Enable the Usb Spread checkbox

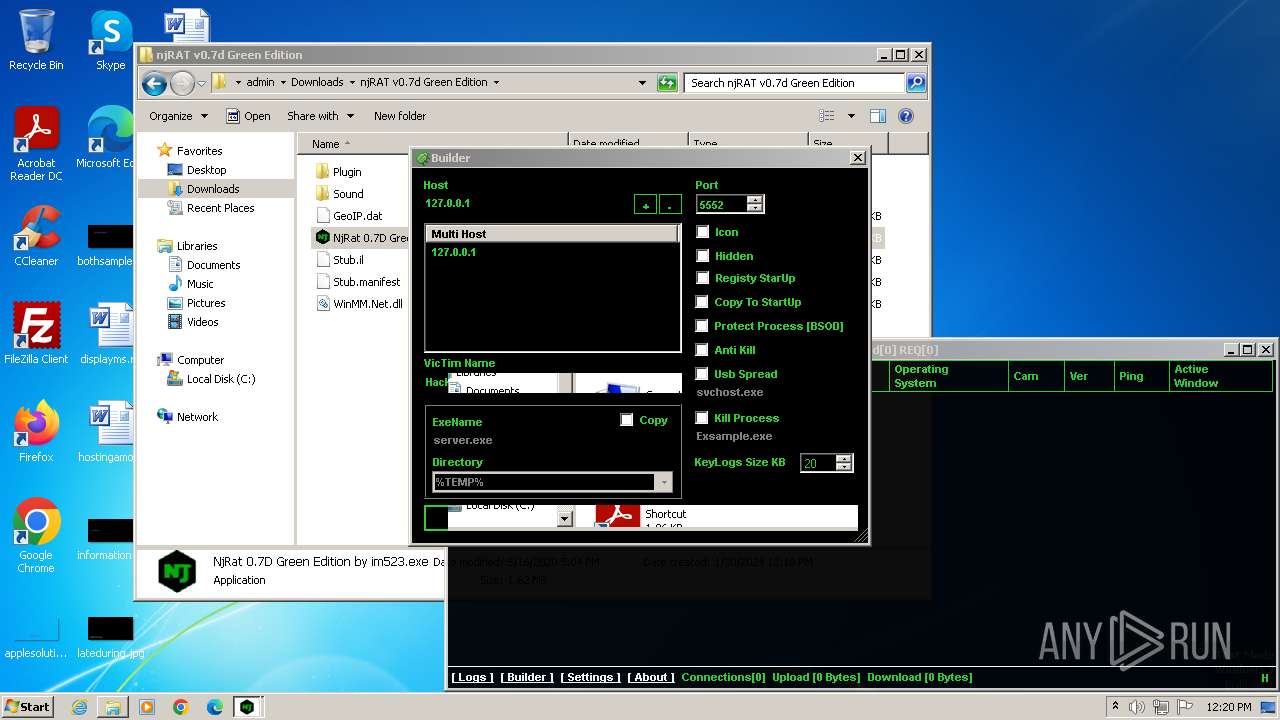tap(703, 374)
